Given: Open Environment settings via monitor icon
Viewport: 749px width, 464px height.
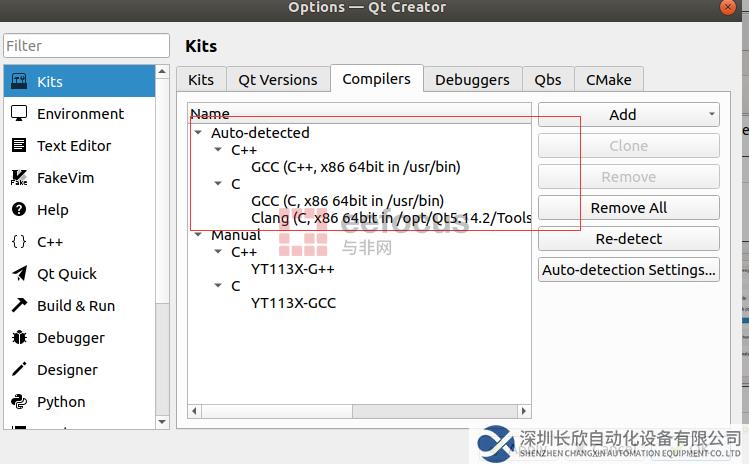Looking at the screenshot, I should click(x=19, y=113).
